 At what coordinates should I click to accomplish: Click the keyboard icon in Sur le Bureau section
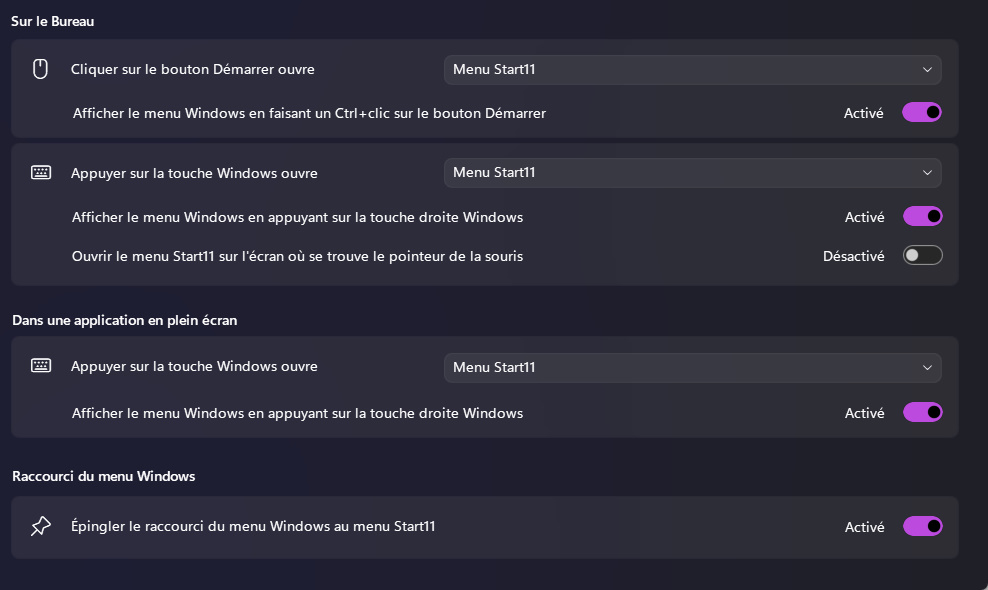(40, 173)
